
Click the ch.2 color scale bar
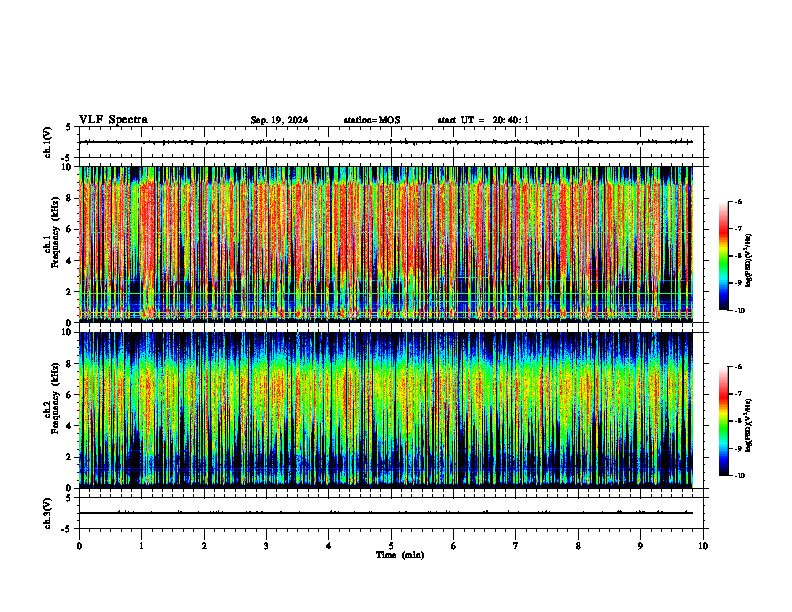coord(724,421)
